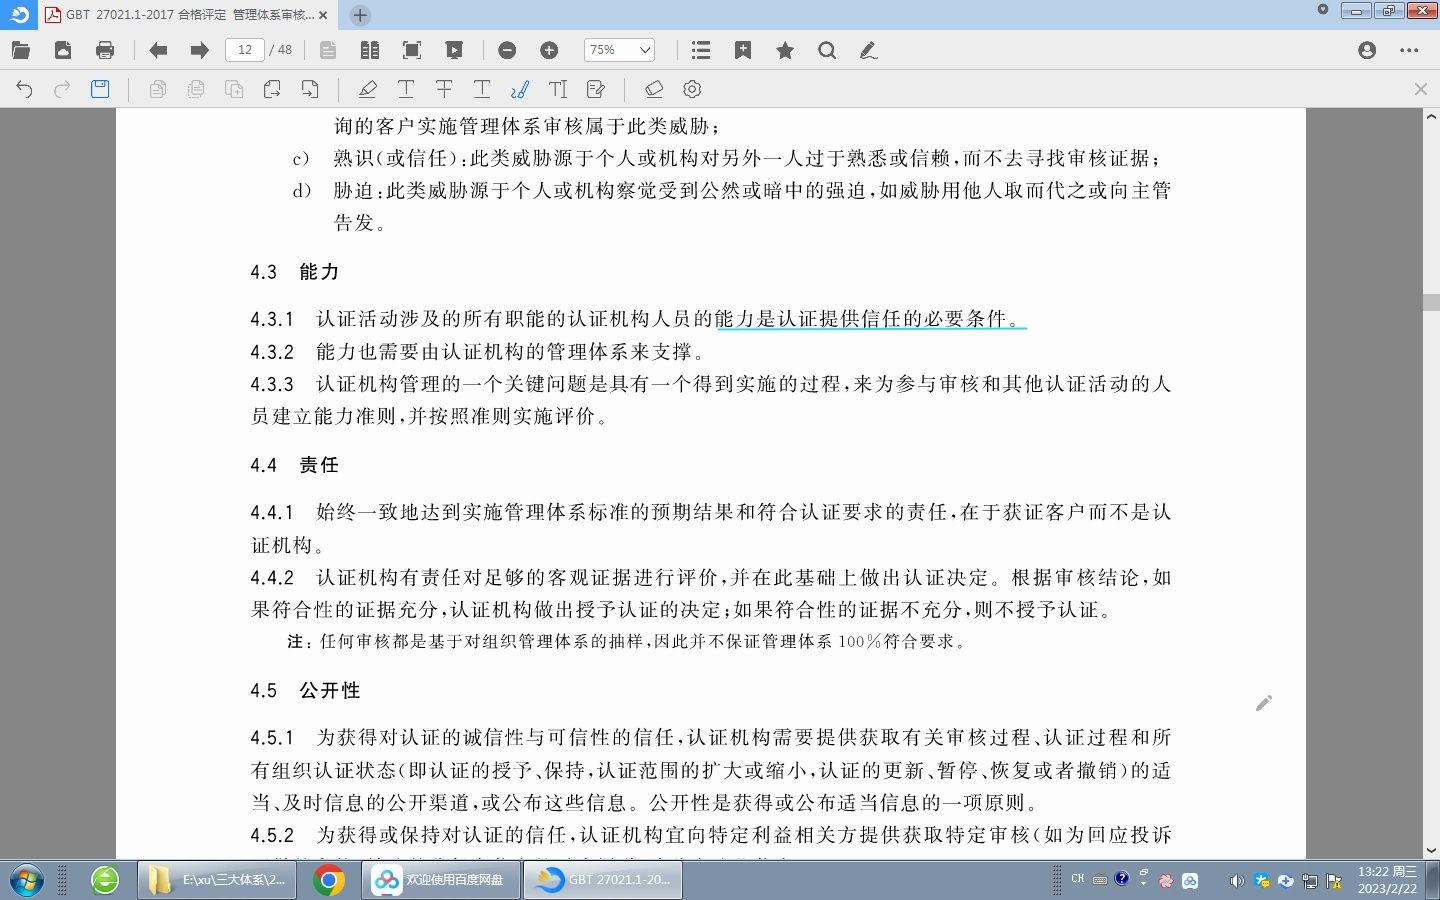Click the paragraph number 4.3.2
This screenshot has height=900, width=1440.
272,352
